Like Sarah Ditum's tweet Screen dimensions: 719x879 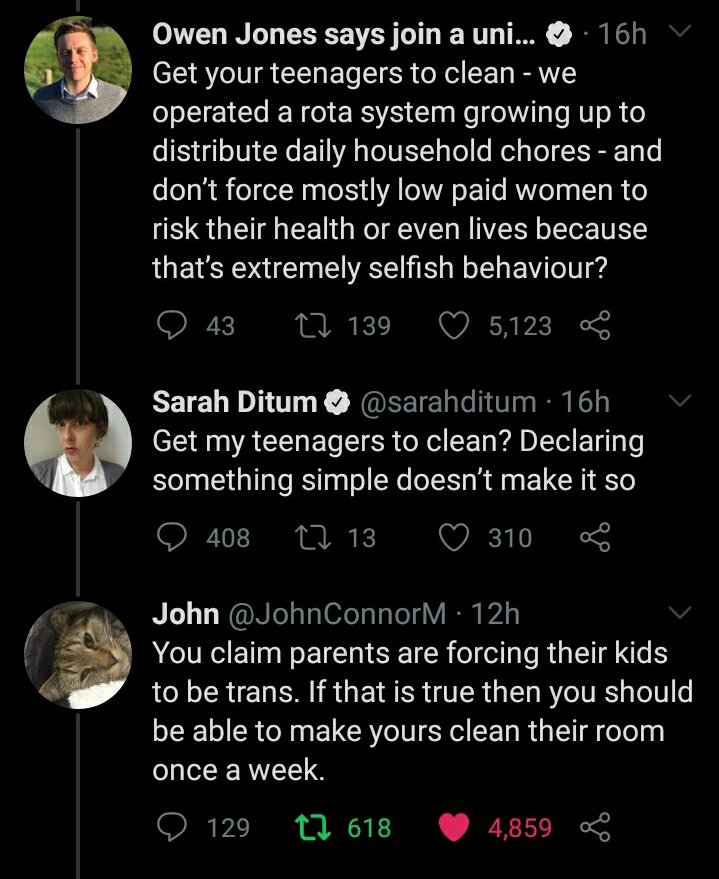pos(455,537)
